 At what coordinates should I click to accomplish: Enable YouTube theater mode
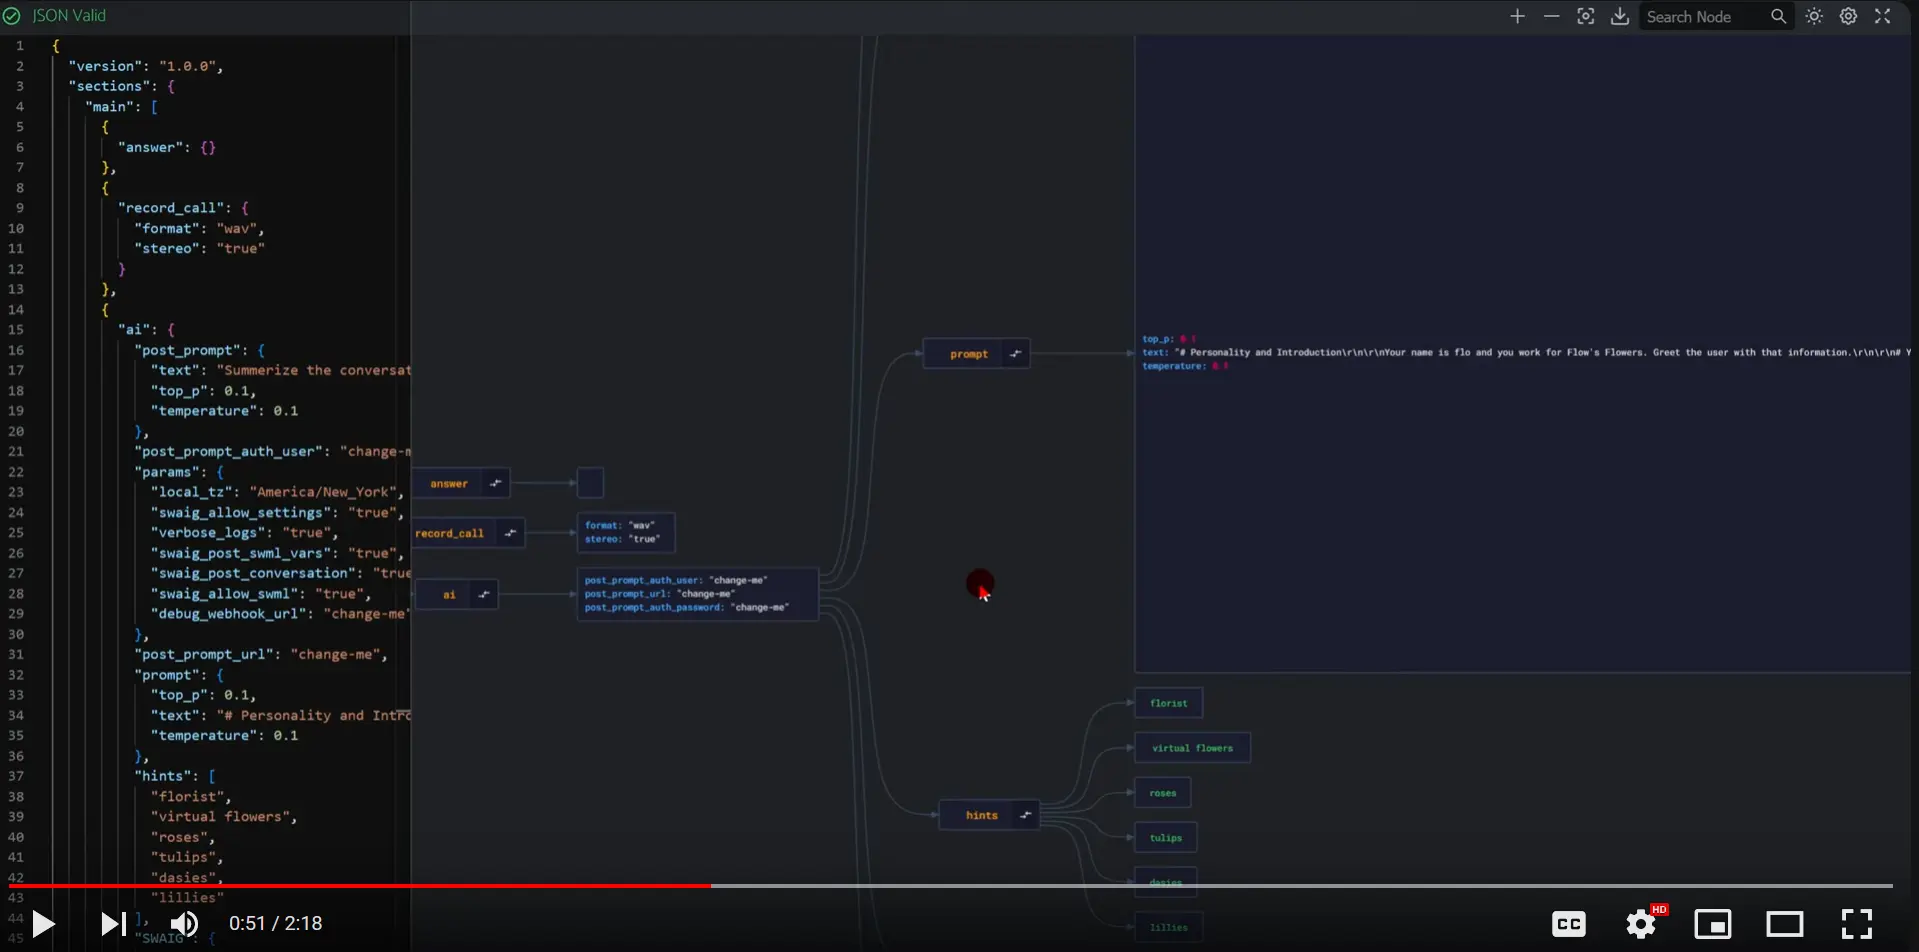pyautogui.click(x=1784, y=924)
